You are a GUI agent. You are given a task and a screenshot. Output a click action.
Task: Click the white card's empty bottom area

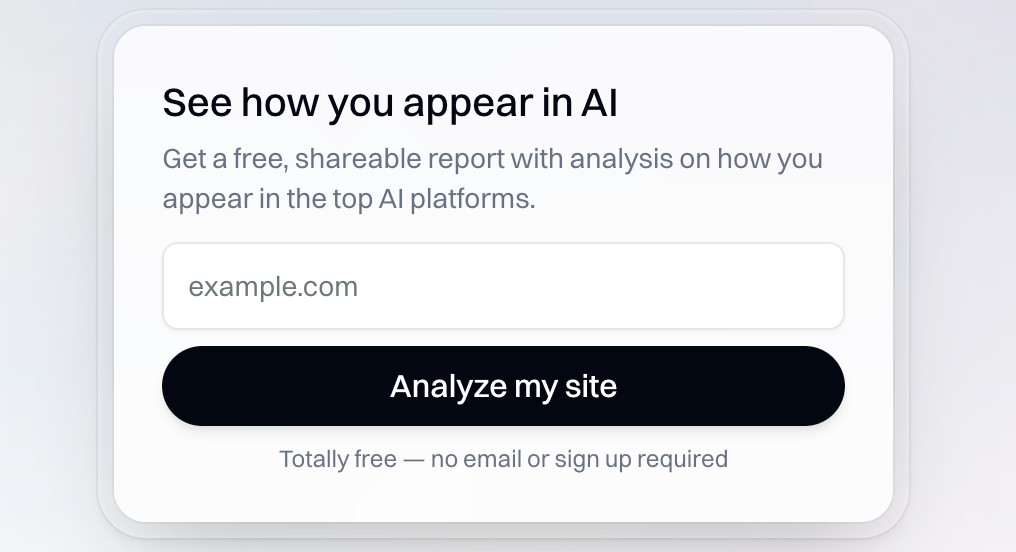pos(503,498)
